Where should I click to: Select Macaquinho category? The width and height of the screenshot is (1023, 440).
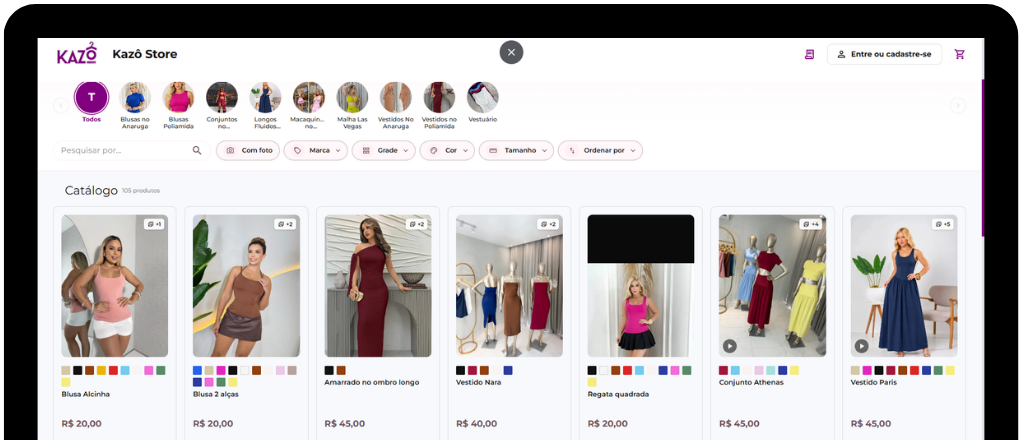(x=309, y=106)
